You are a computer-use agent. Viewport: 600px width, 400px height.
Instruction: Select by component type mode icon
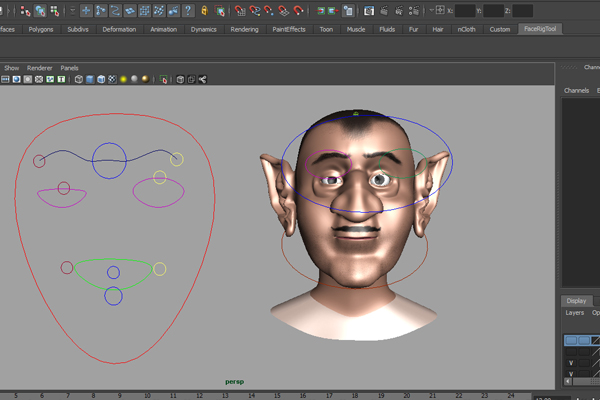(54, 11)
